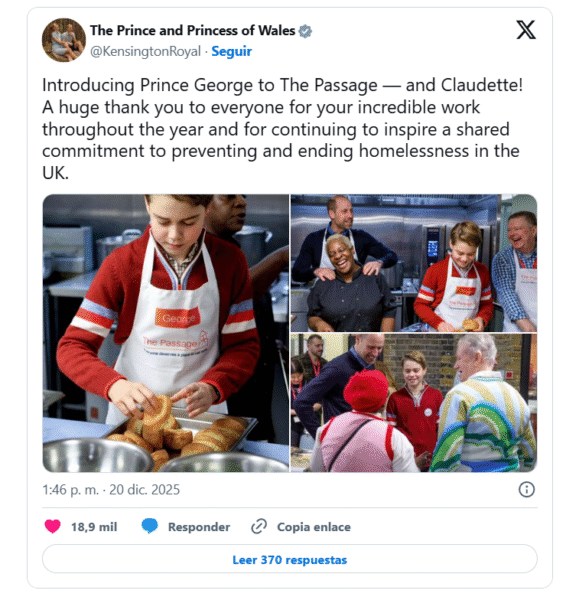Open the kitchen photo with laughing woman
The width and height of the screenshot is (566, 600).
(414, 263)
